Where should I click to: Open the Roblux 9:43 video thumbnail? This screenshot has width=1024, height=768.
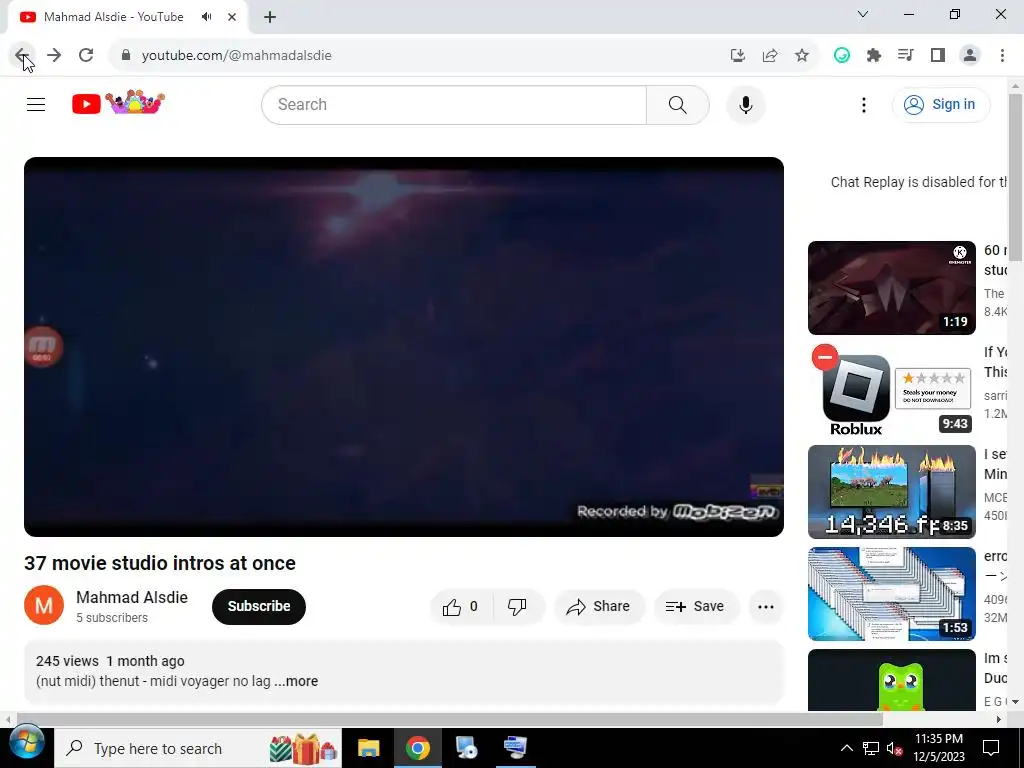[x=891, y=390]
